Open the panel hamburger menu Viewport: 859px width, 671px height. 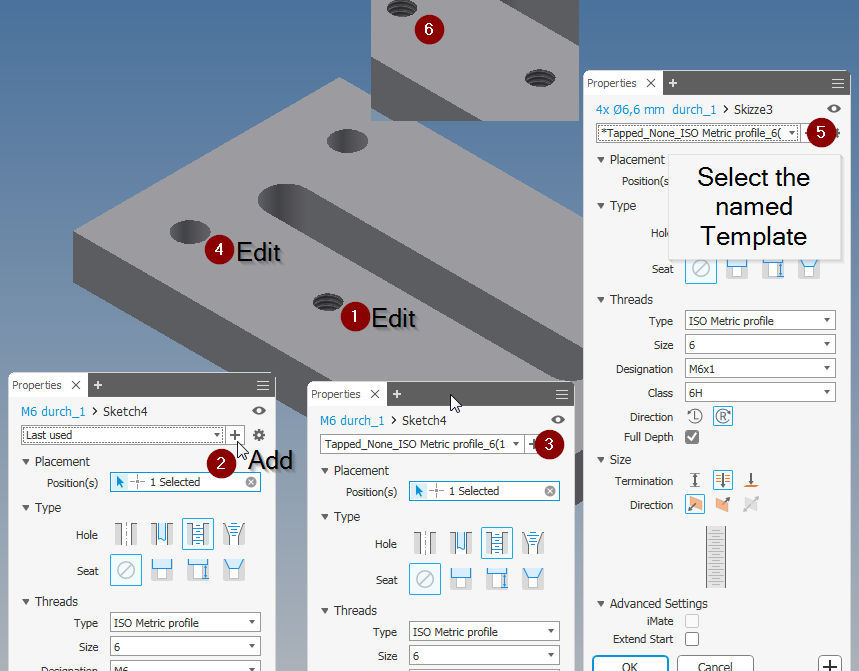[838, 83]
